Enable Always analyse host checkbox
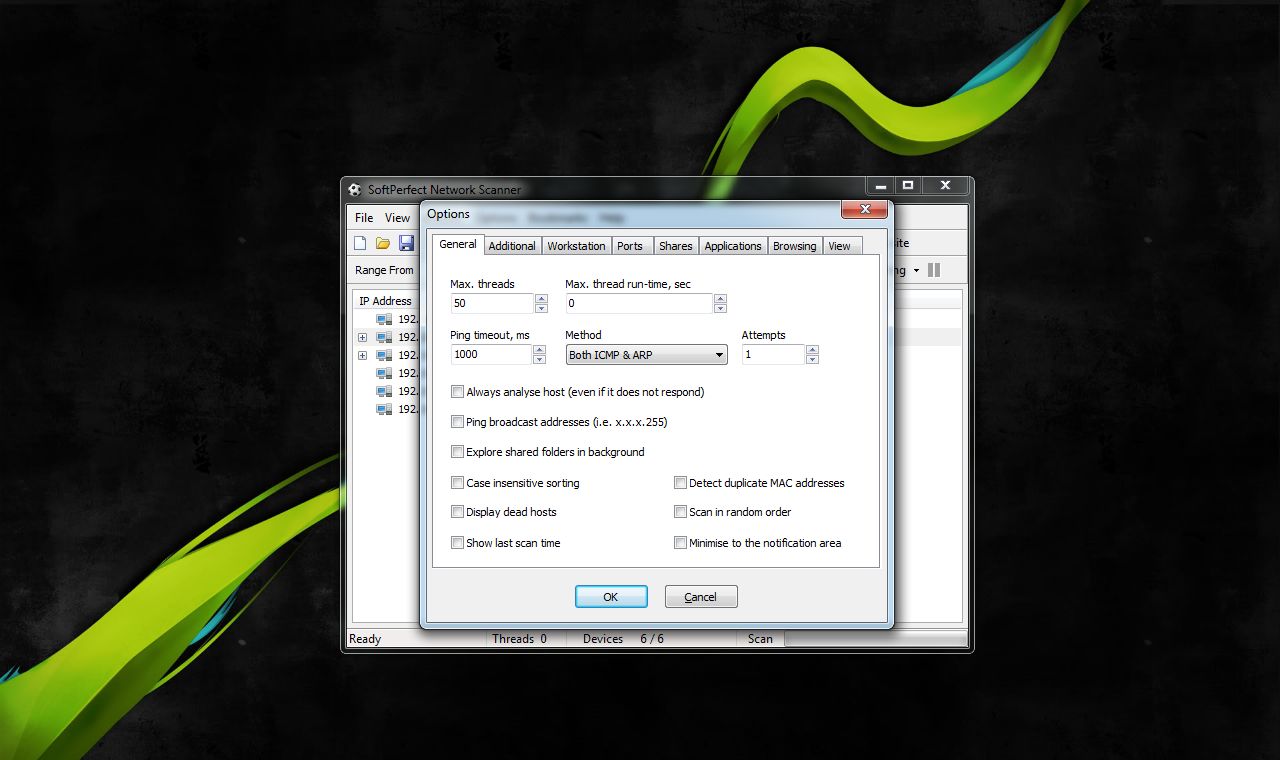1280x760 pixels. click(x=457, y=392)
